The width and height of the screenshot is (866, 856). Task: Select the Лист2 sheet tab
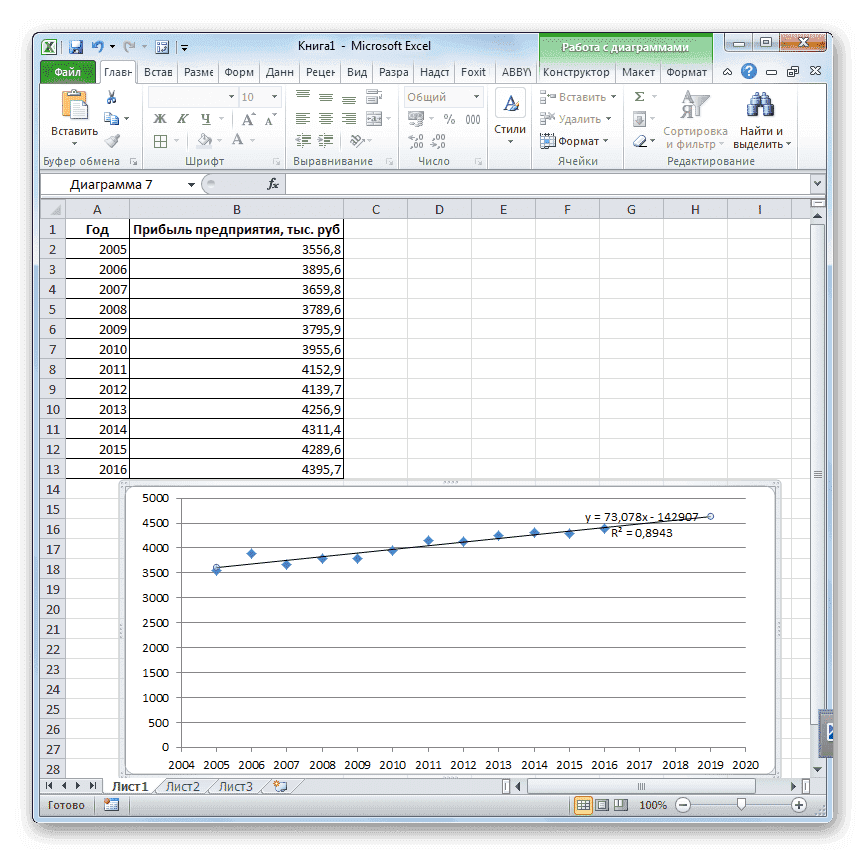(x=182, y=787)
